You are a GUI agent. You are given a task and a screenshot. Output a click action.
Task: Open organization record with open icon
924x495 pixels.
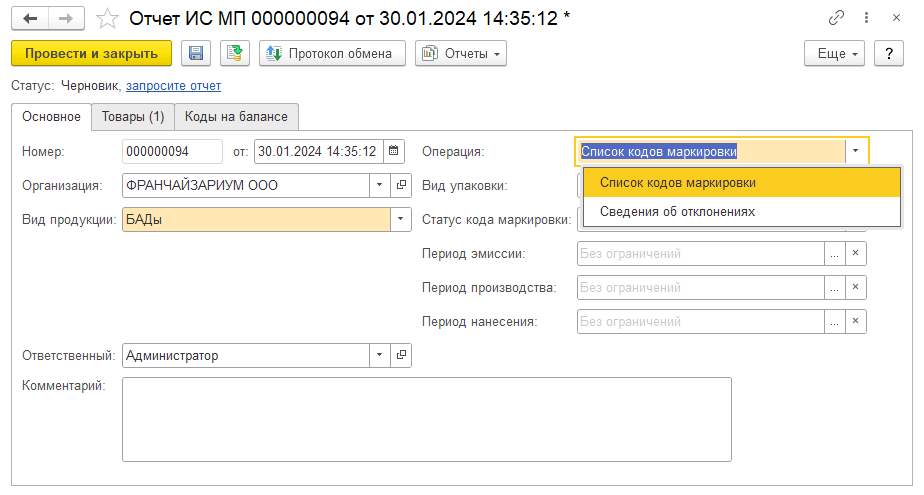coord(401,185)
